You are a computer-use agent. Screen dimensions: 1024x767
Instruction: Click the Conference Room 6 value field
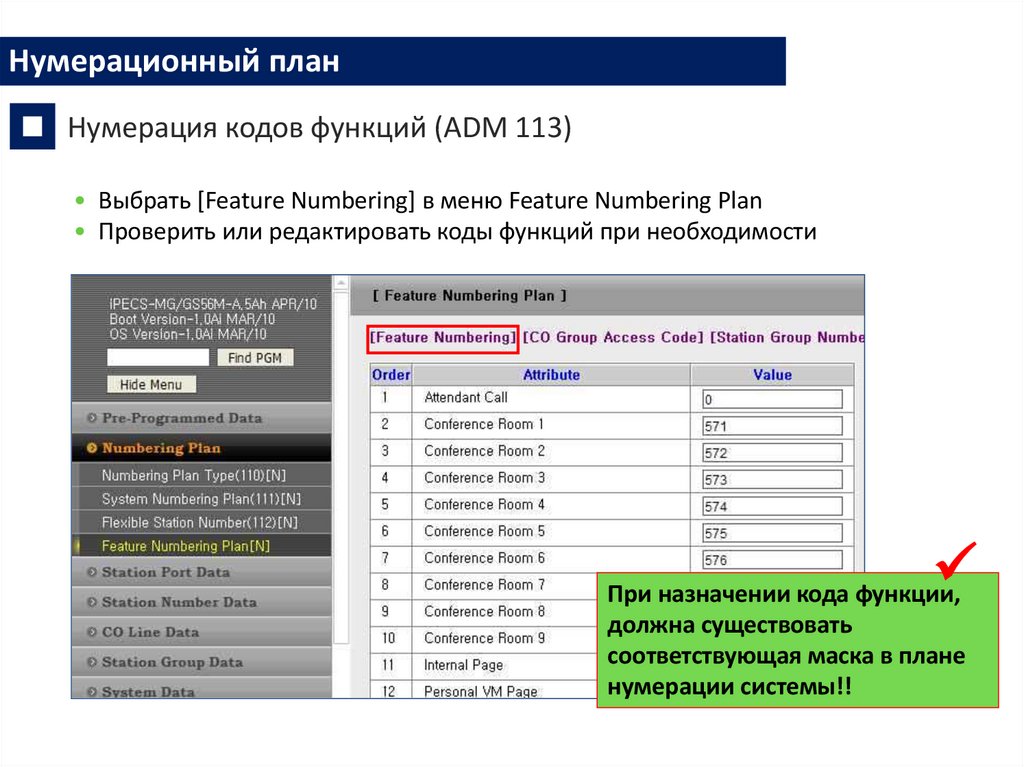(773, 560)
